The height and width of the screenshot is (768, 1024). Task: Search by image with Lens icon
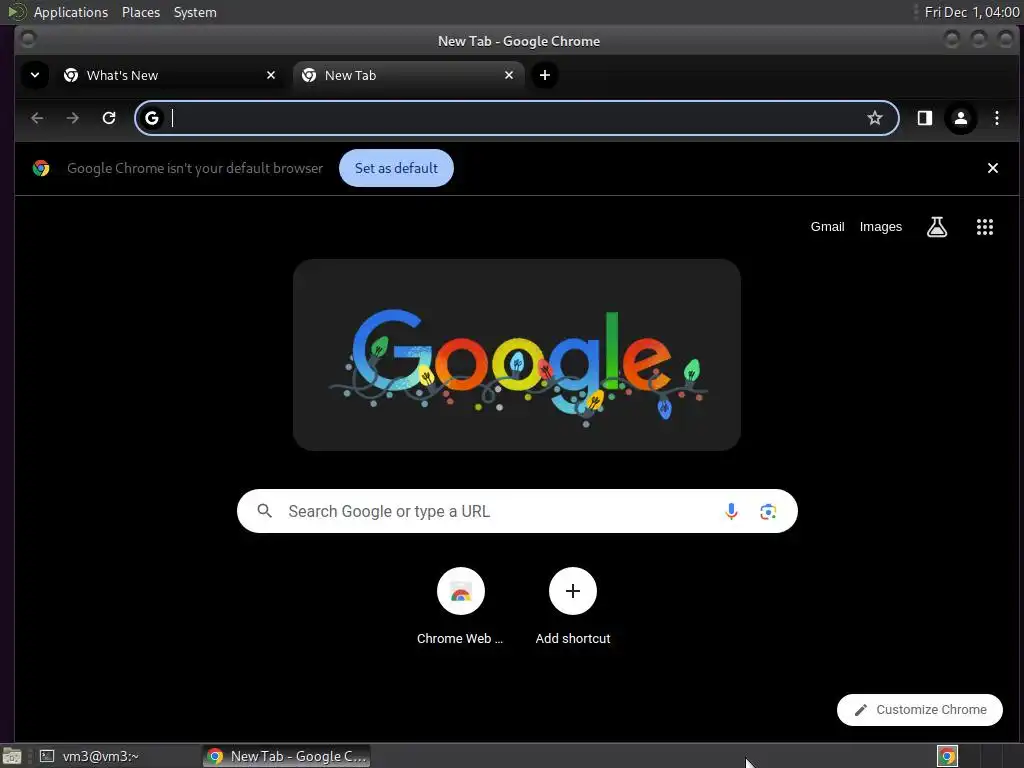pyautogui.click(x=768, y=511)
